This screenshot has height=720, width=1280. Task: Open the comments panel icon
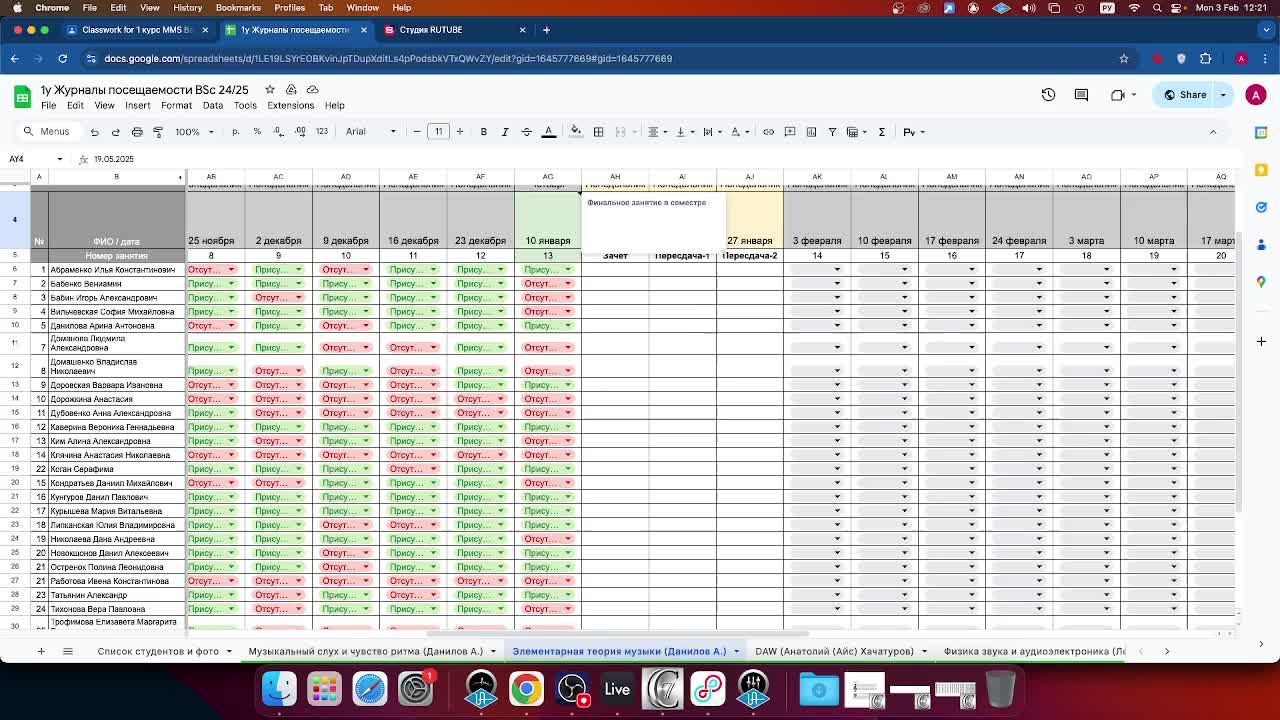point(1081,95)
